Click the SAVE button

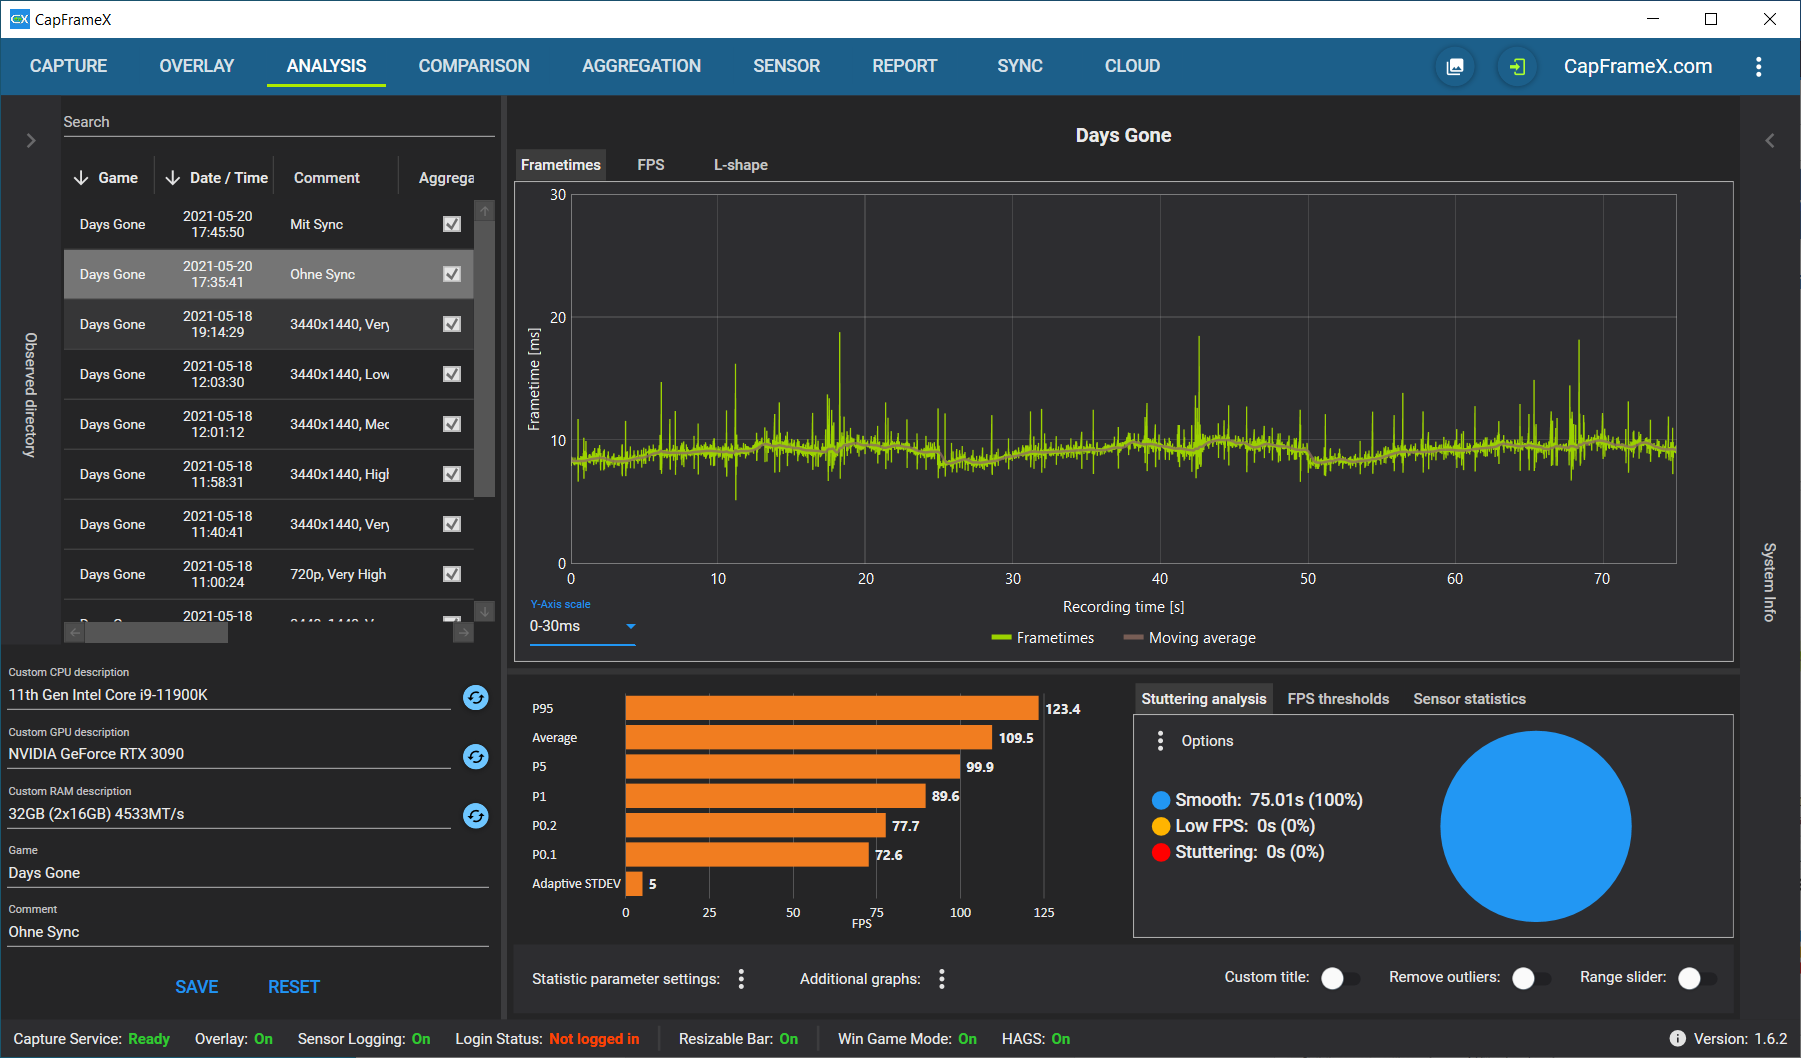click(197, 987)
